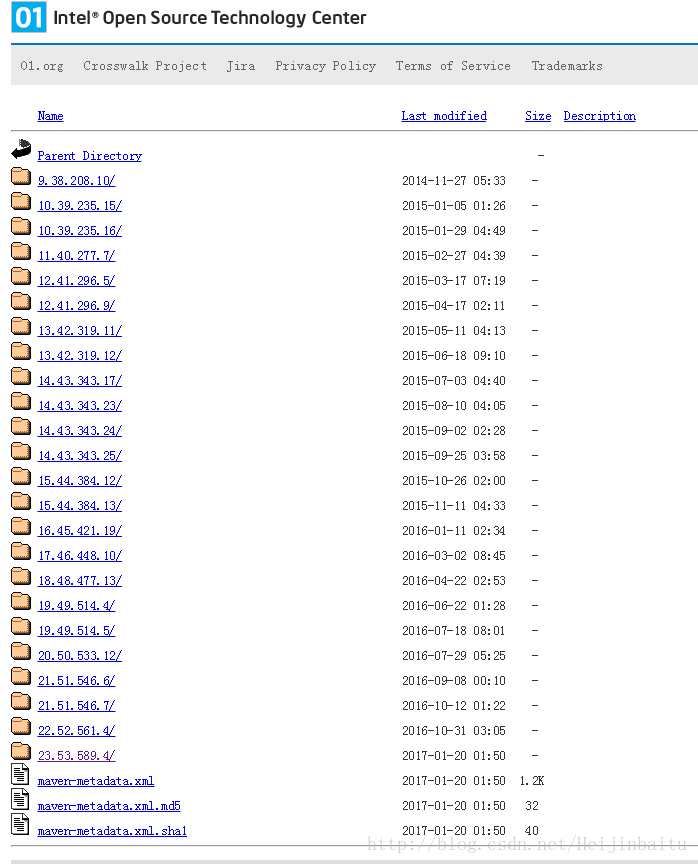
Task: Click the 01 Intel logo icon
Action: pos(29,17)
